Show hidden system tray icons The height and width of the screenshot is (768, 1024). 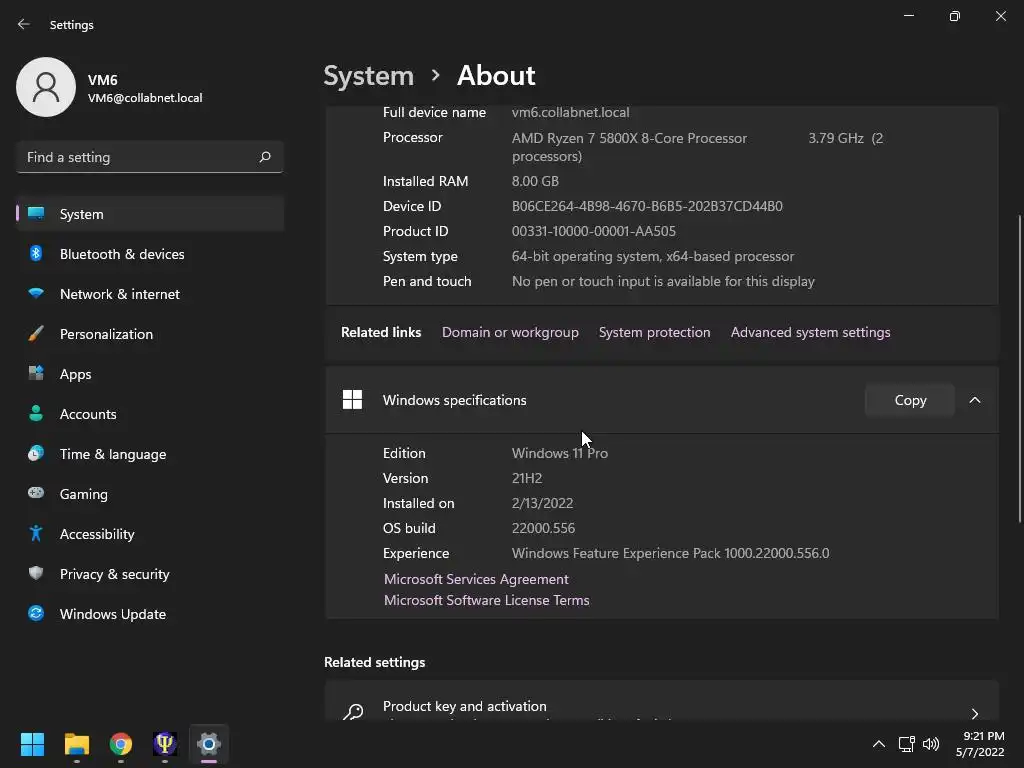[x=879, y=744]
